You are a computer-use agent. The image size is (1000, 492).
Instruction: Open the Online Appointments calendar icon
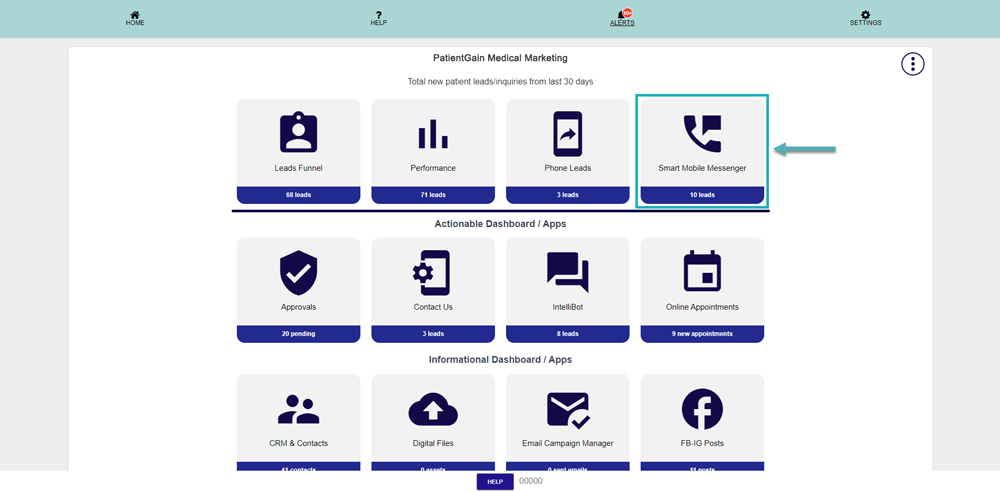tap(702, 272)
